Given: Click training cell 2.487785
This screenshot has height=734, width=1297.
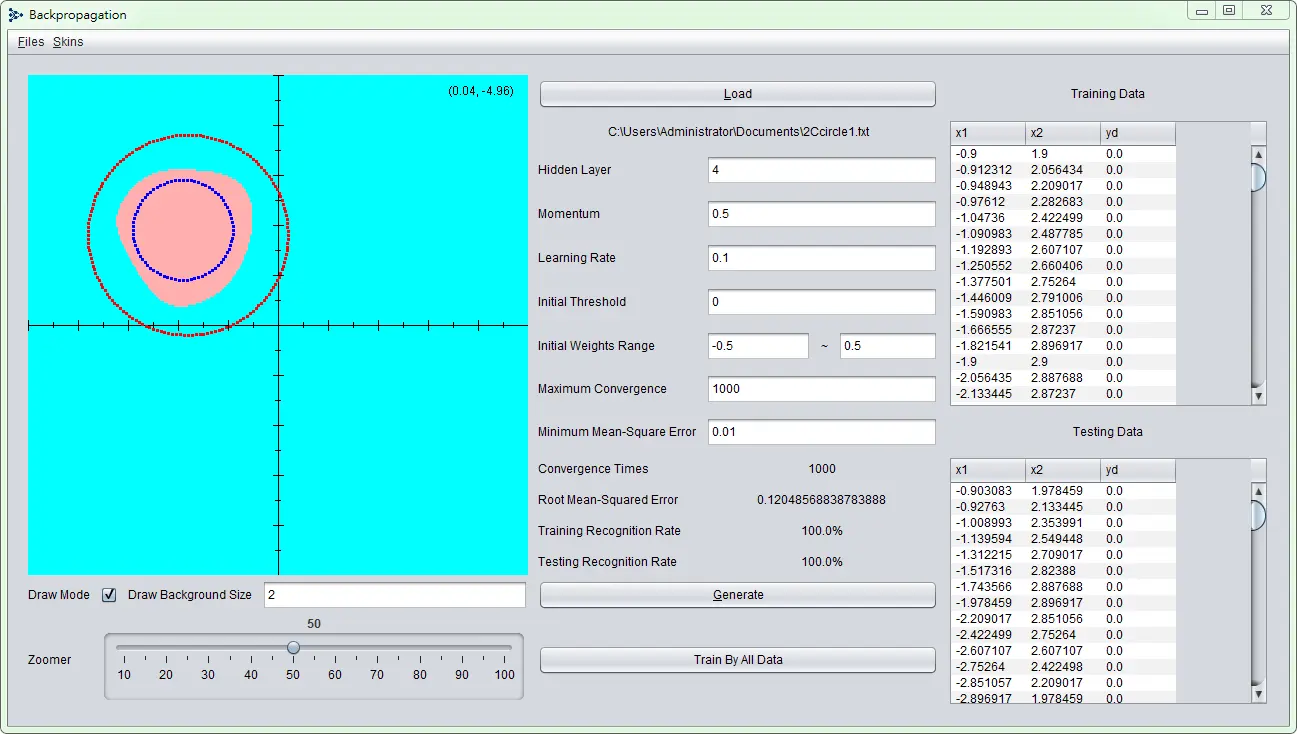Looking at the screenshot, I should [1063, 234].
